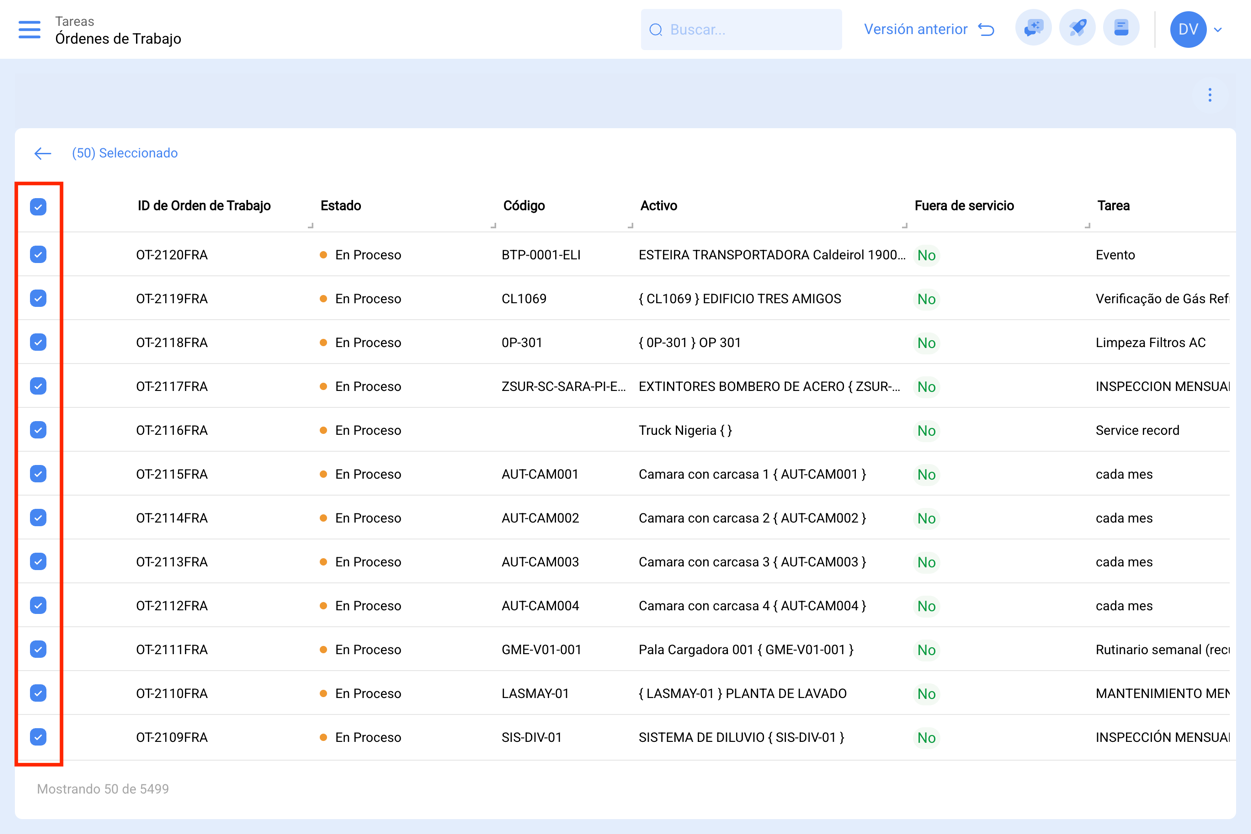Image resolution: width=1251 pixels, height=834 pixels.
Task: Uncheck the OT-2112FRA row checkbox
Action: [x=38, y=606]
